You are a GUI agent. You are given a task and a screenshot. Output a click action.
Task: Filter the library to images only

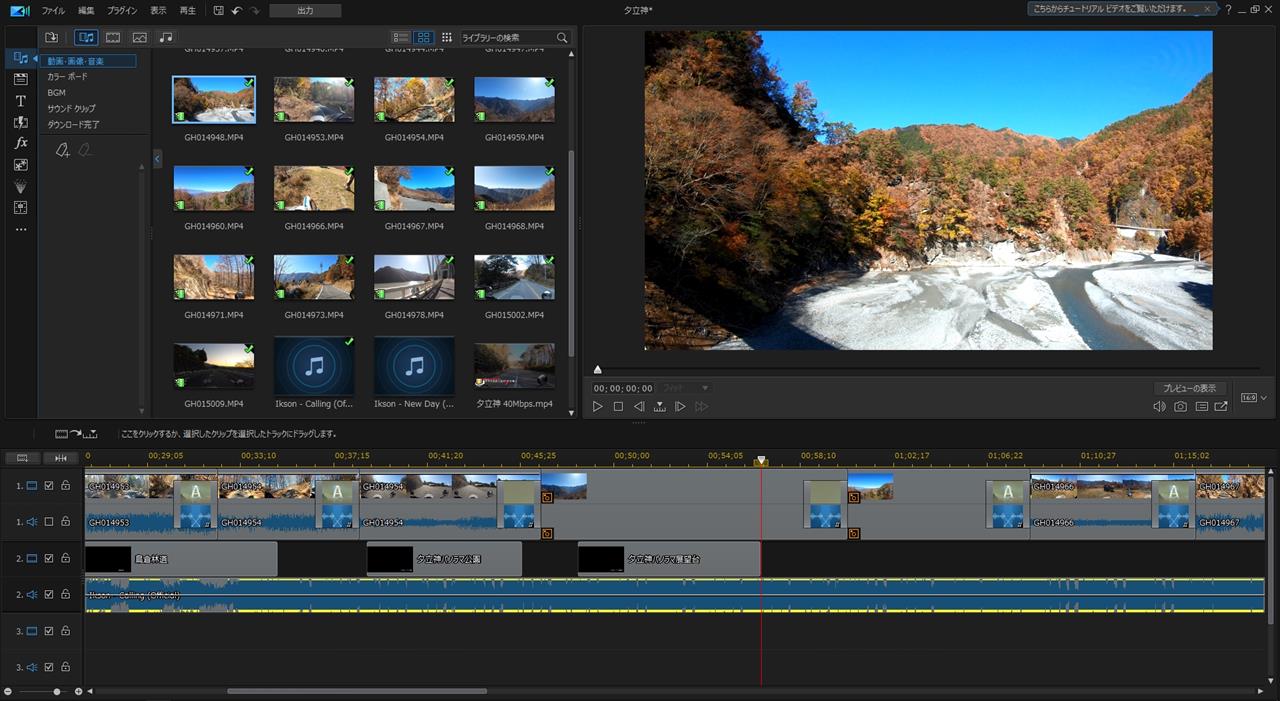point(140,37)
